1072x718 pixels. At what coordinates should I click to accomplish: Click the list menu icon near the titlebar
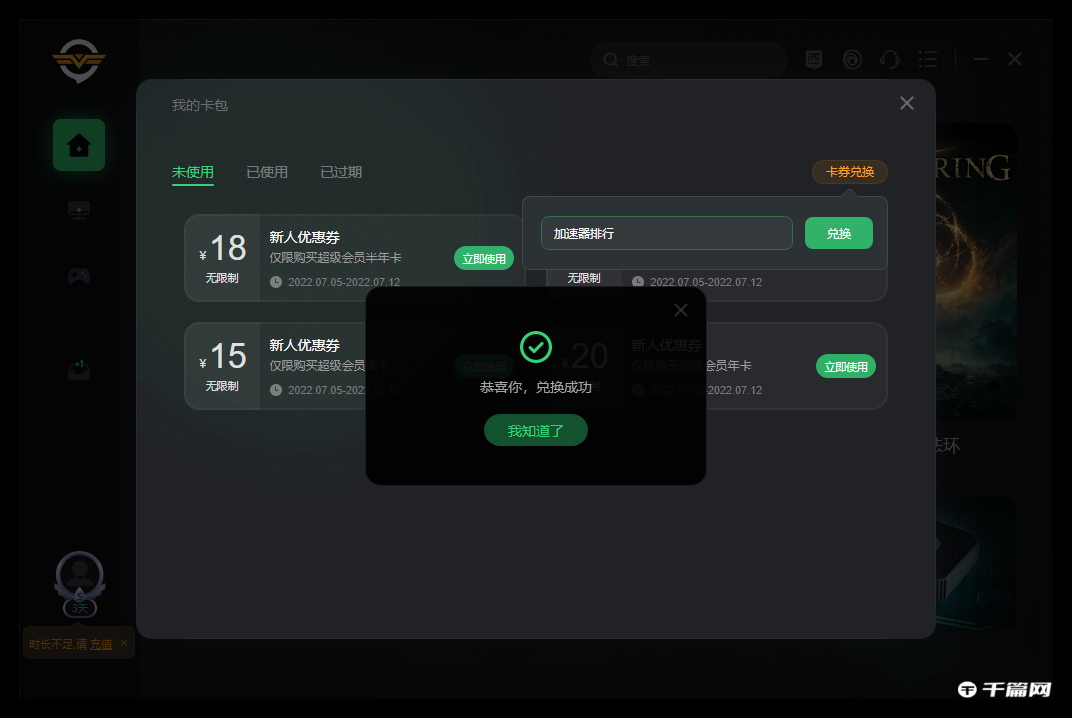[x=928, y=59]
